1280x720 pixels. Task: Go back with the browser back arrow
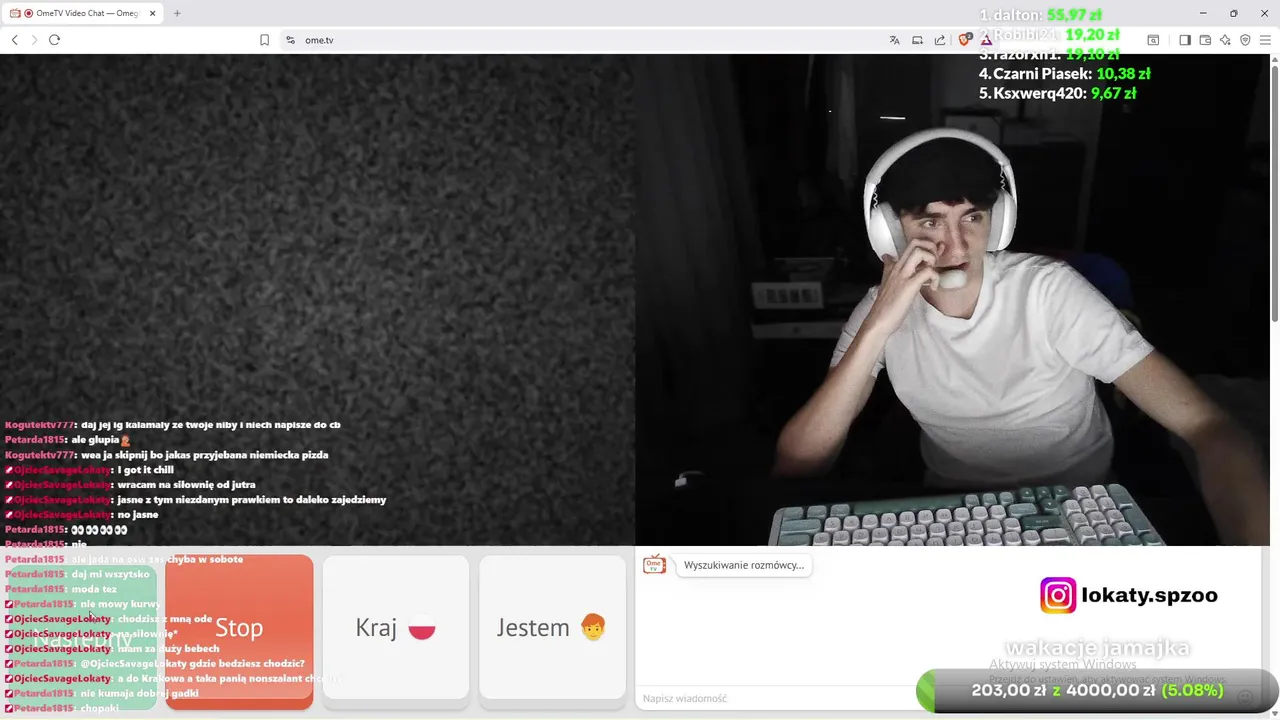coord(15,40)
